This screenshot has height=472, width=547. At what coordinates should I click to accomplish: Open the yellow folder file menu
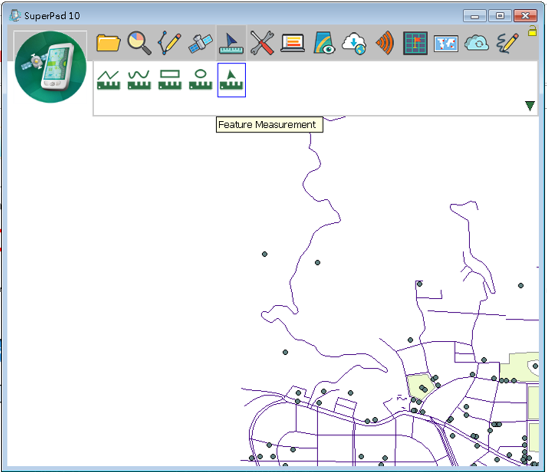108,43
